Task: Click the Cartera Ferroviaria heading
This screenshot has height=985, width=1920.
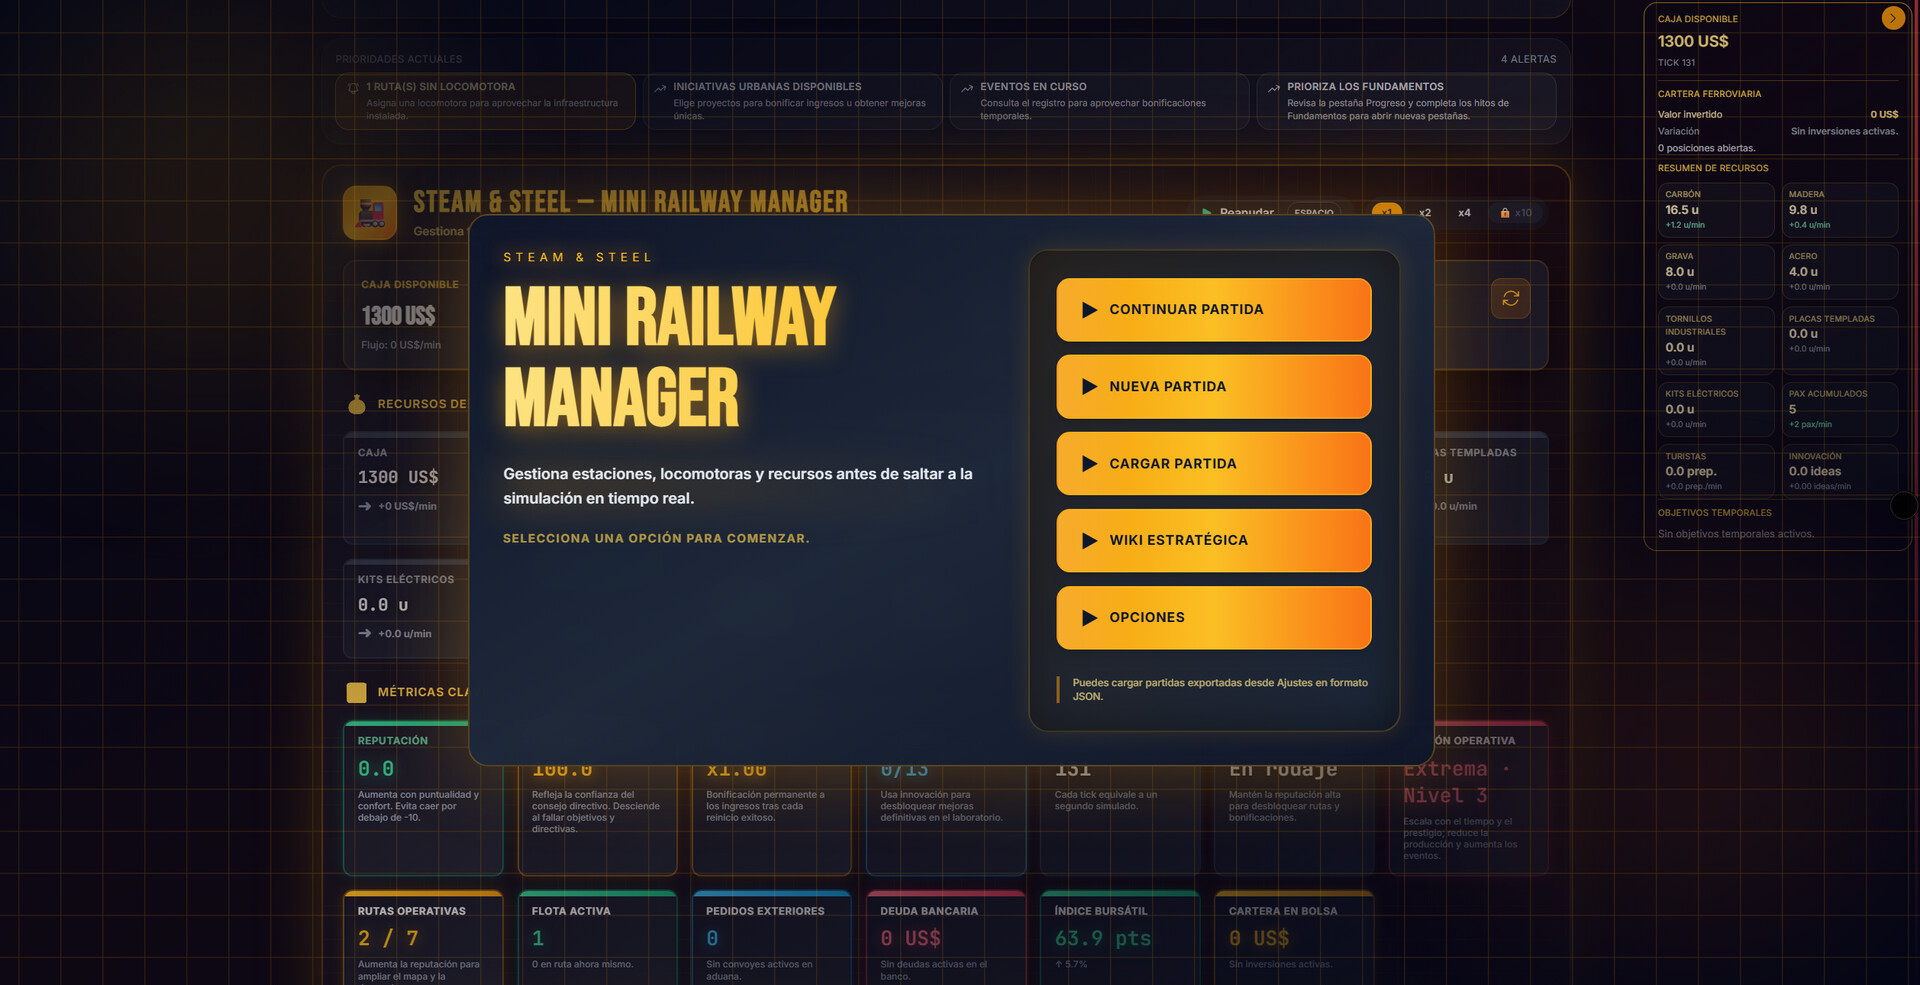Action: tap(1709, 94)
